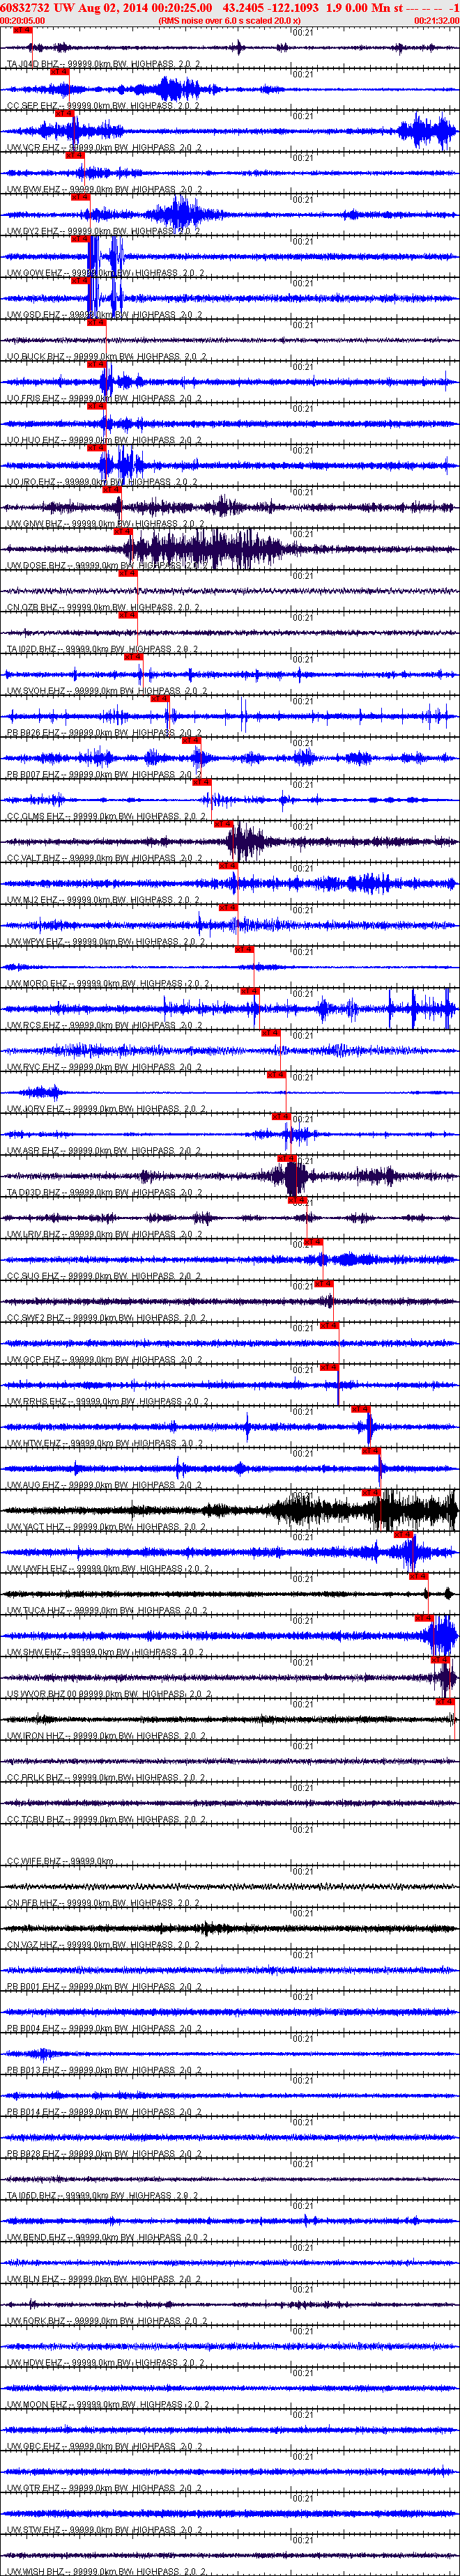
Task: Select the UO BUCK BHZ station label
Action: click(x=107, y=357)
